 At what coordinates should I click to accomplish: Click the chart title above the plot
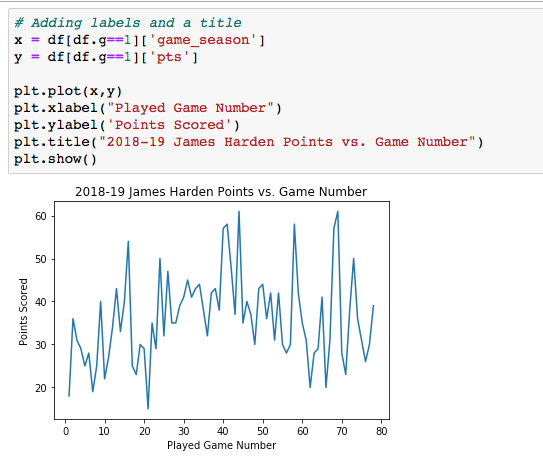pos(221,191)
